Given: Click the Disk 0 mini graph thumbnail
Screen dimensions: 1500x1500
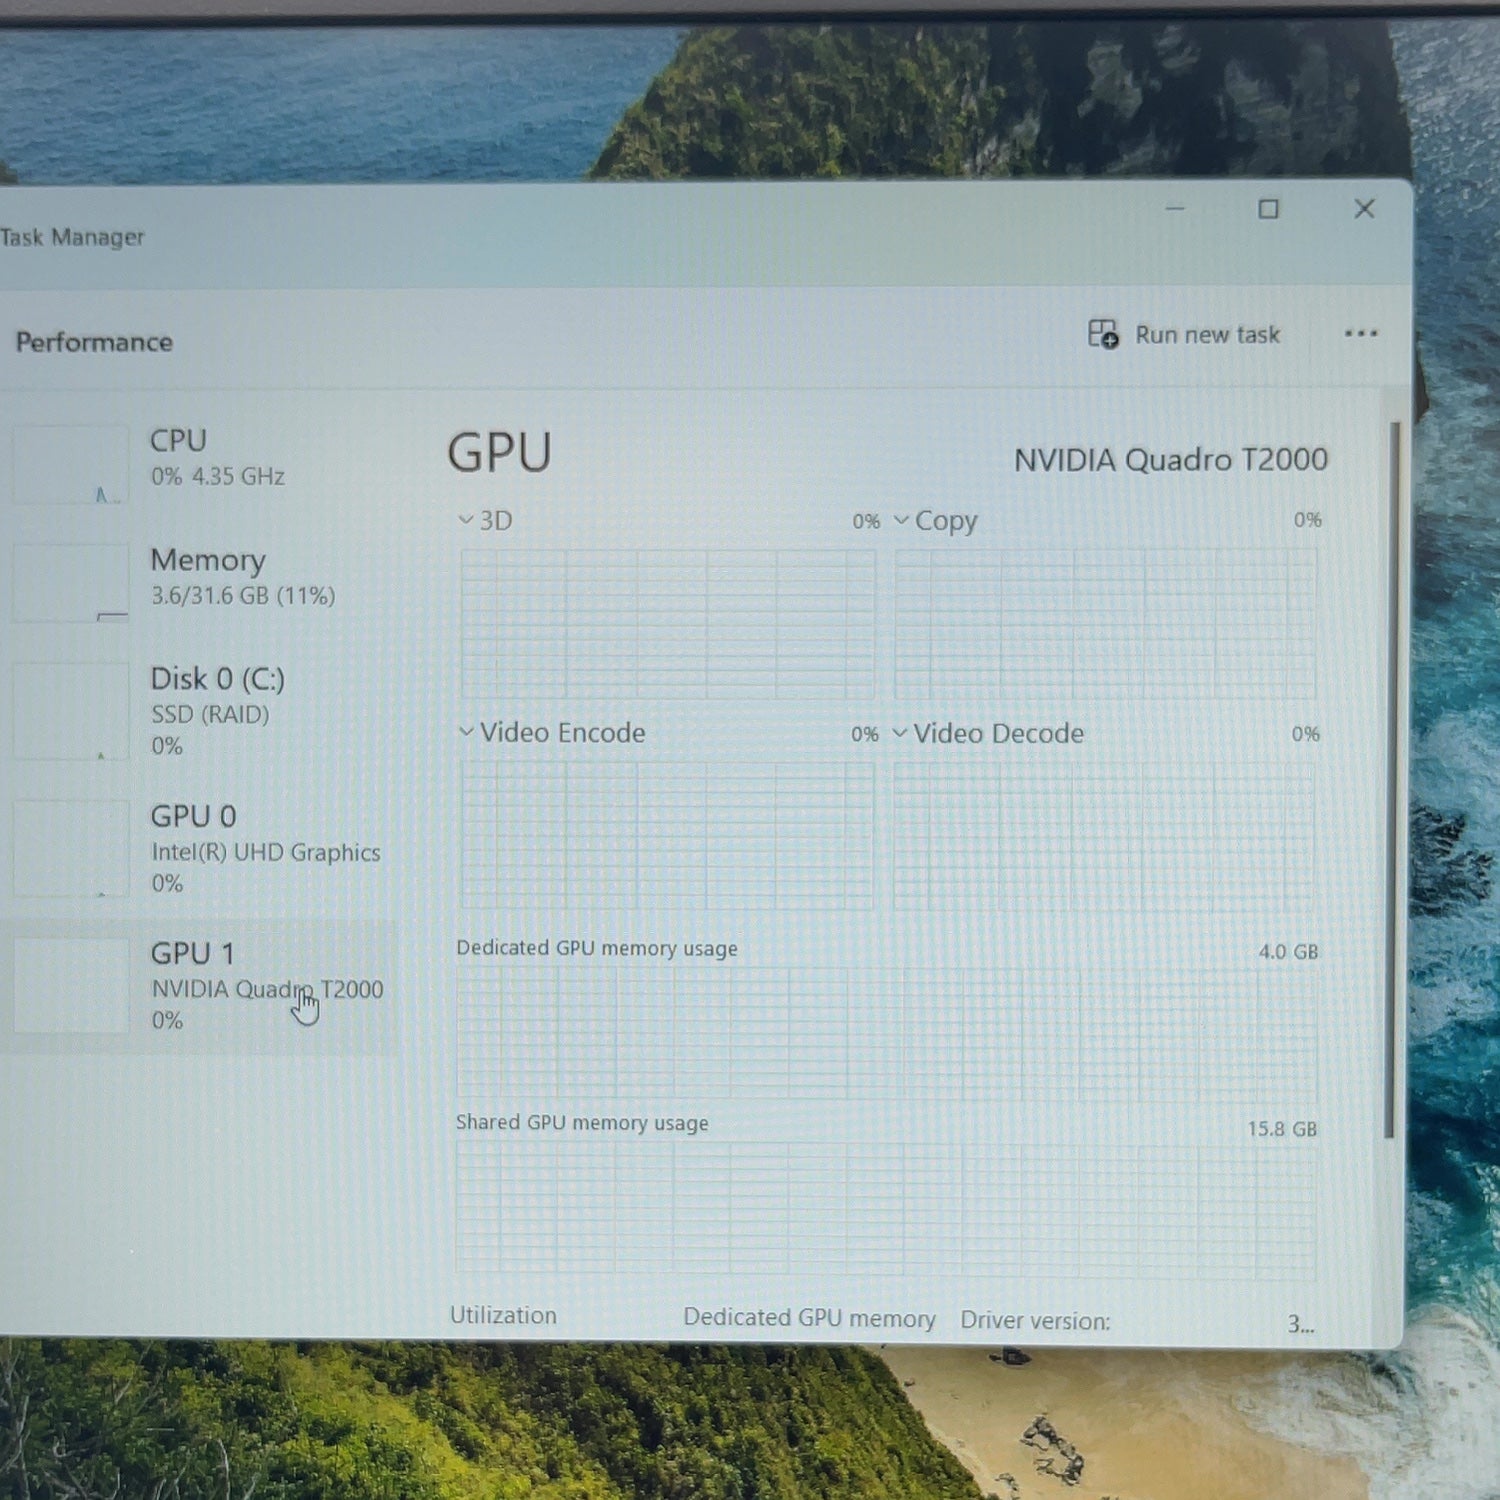Looking at the screenshot, I should tap(70, 711).
